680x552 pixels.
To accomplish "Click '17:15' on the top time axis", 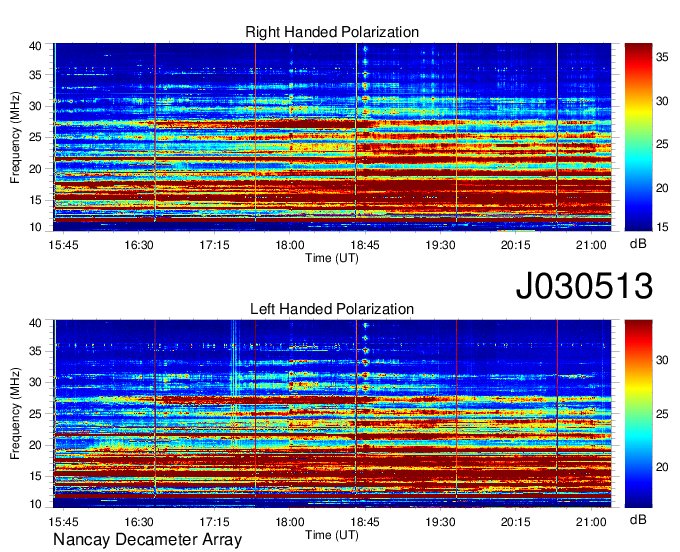I will pos(214,245).
